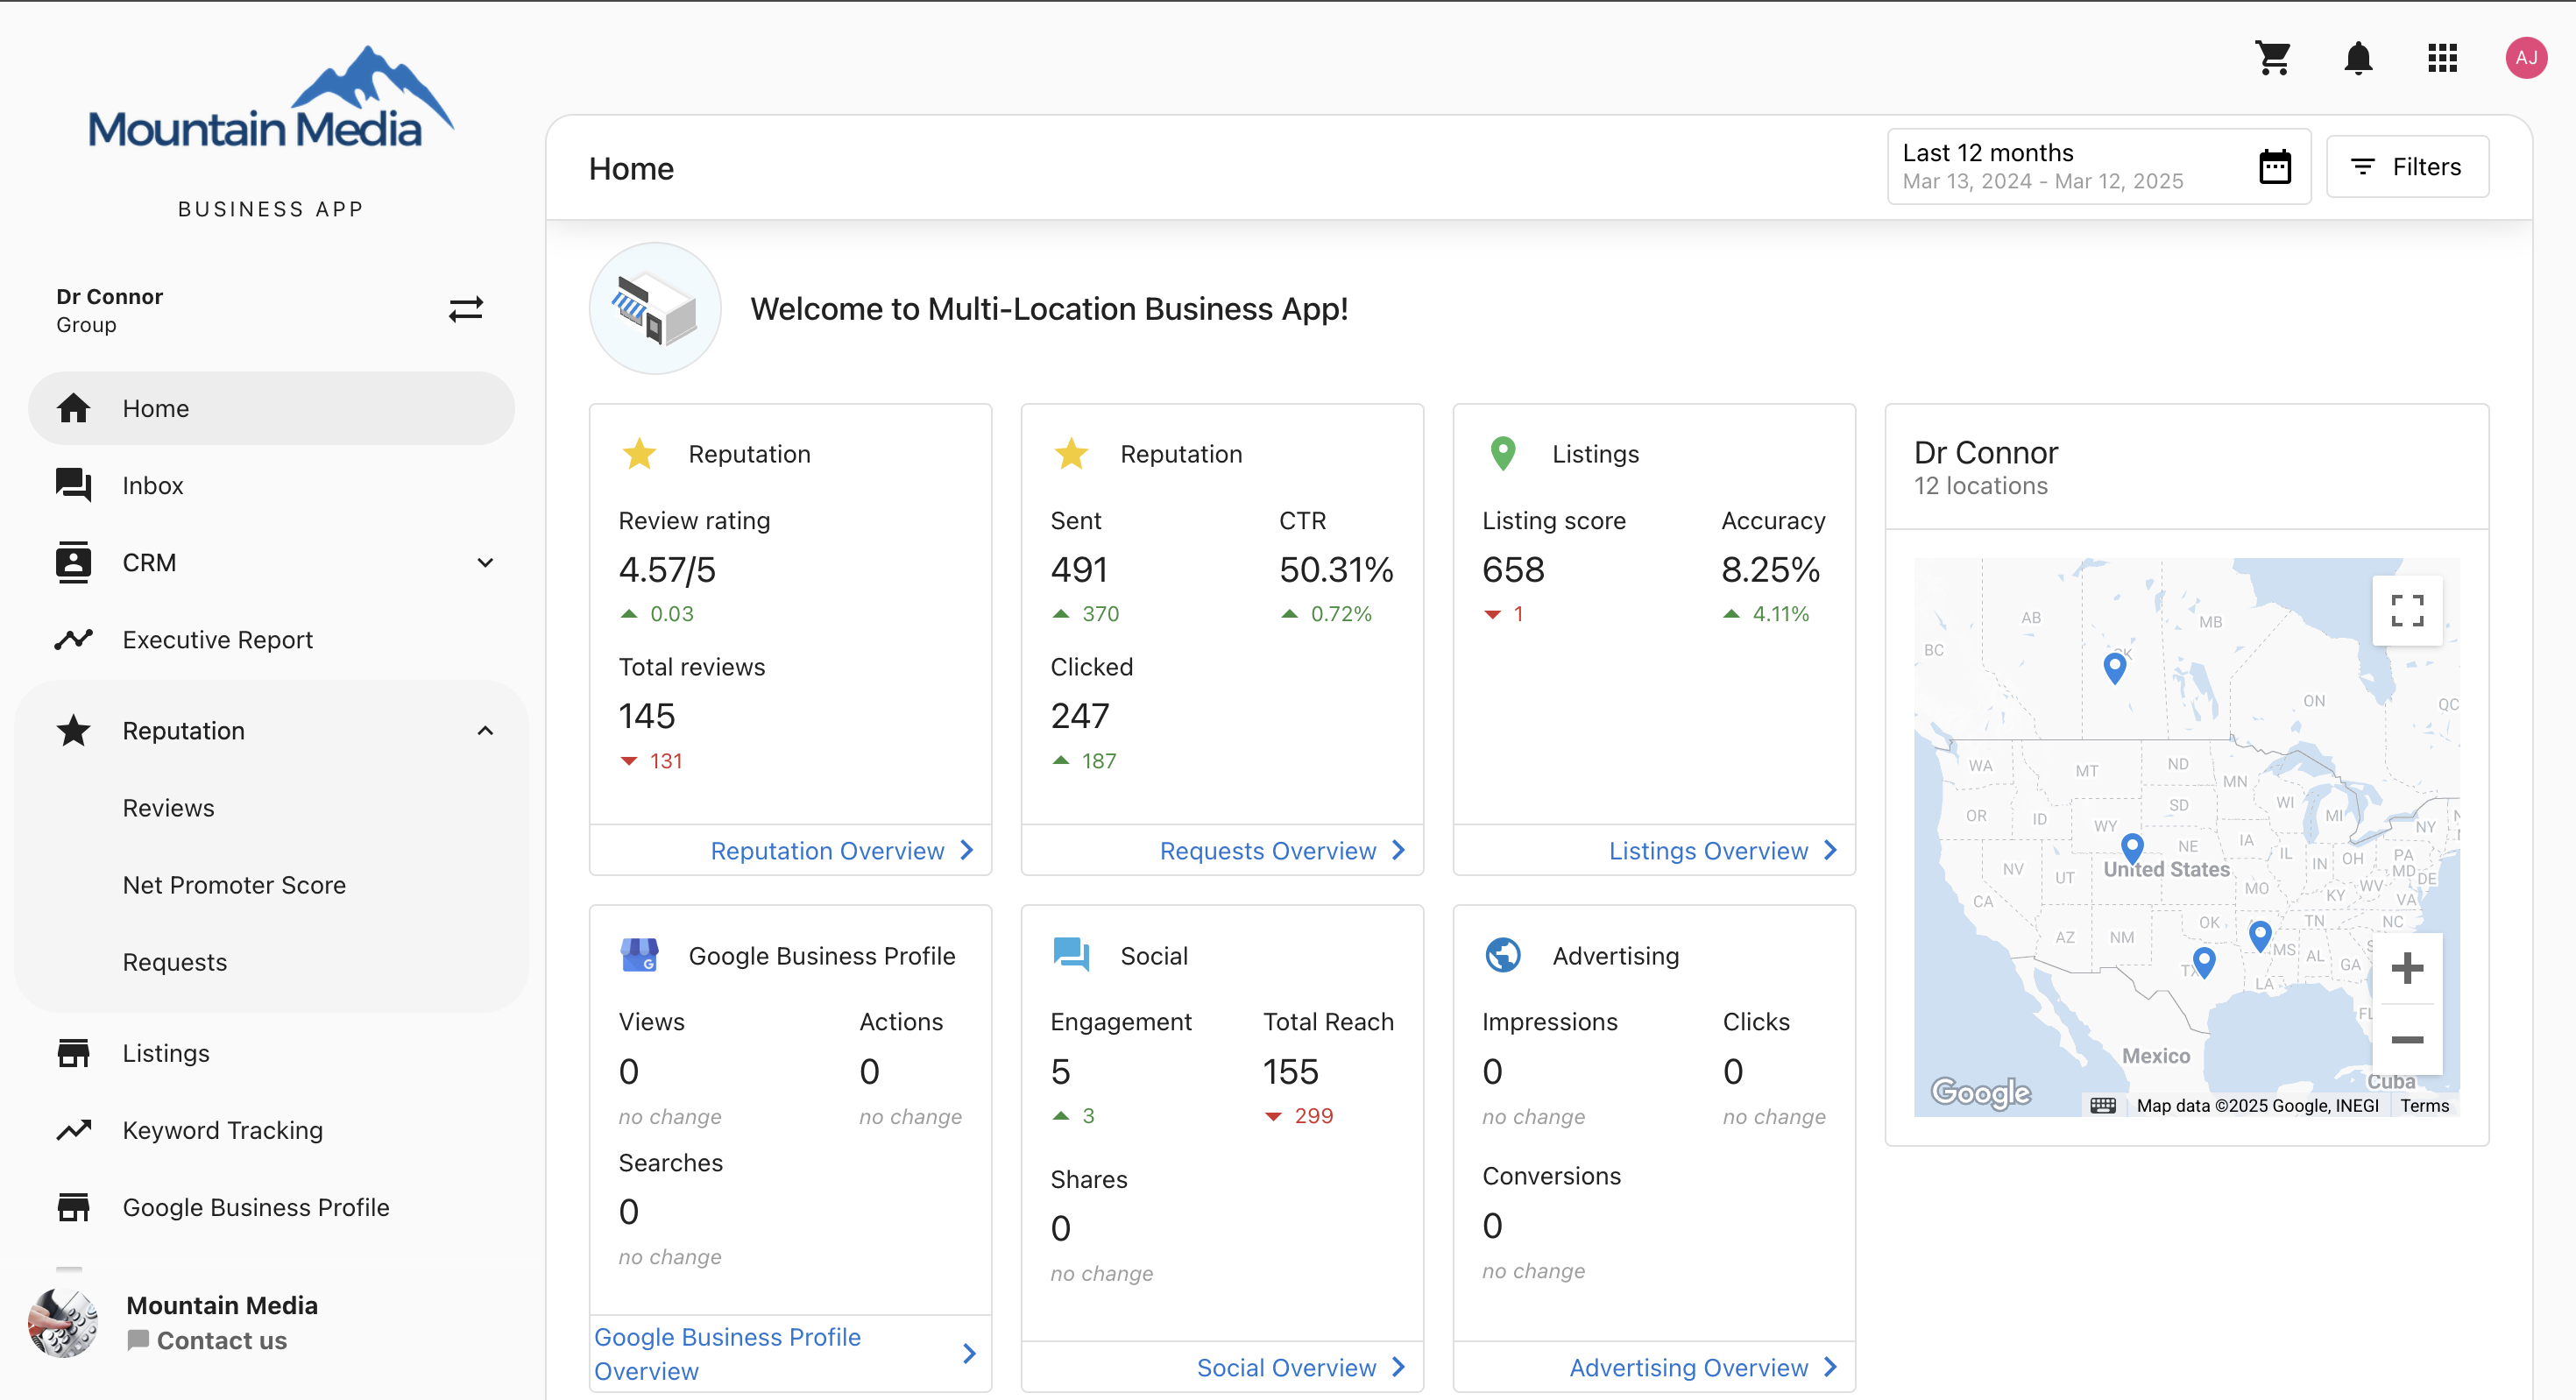The height and width of the screenshot is (1400, 2576).
Task: Click the Mountain Media contact avatar
Action: point(63,1322)
